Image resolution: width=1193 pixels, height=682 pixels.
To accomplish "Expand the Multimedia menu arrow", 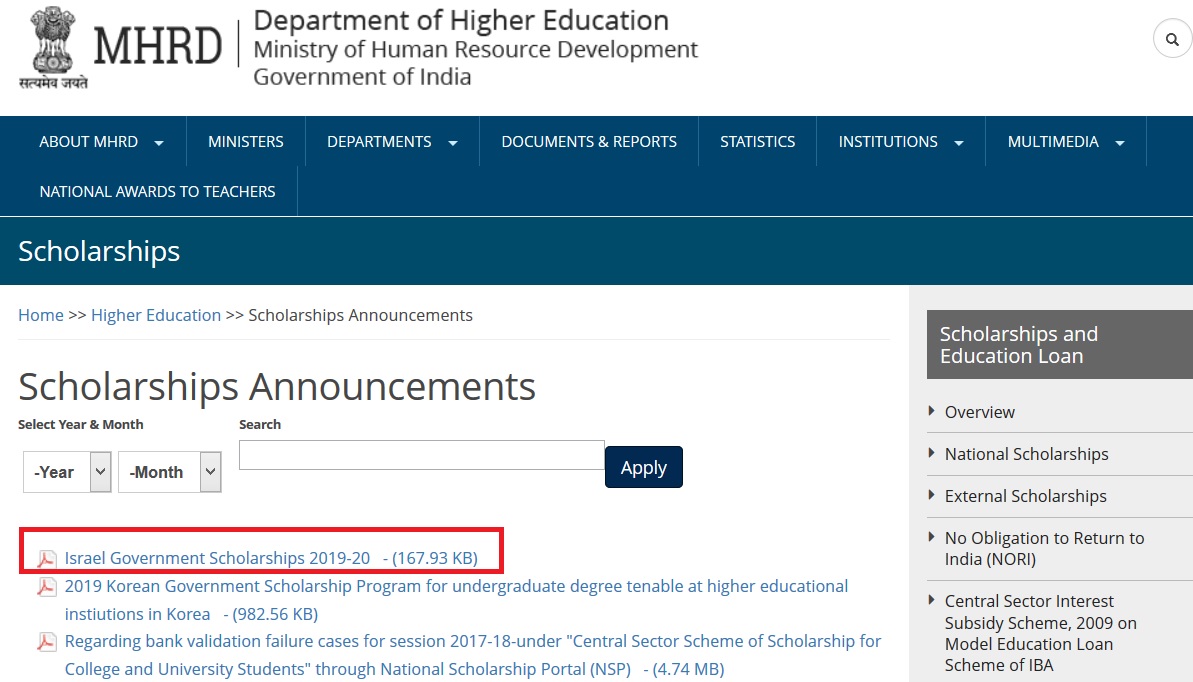I will click(x=1120, y=143).
